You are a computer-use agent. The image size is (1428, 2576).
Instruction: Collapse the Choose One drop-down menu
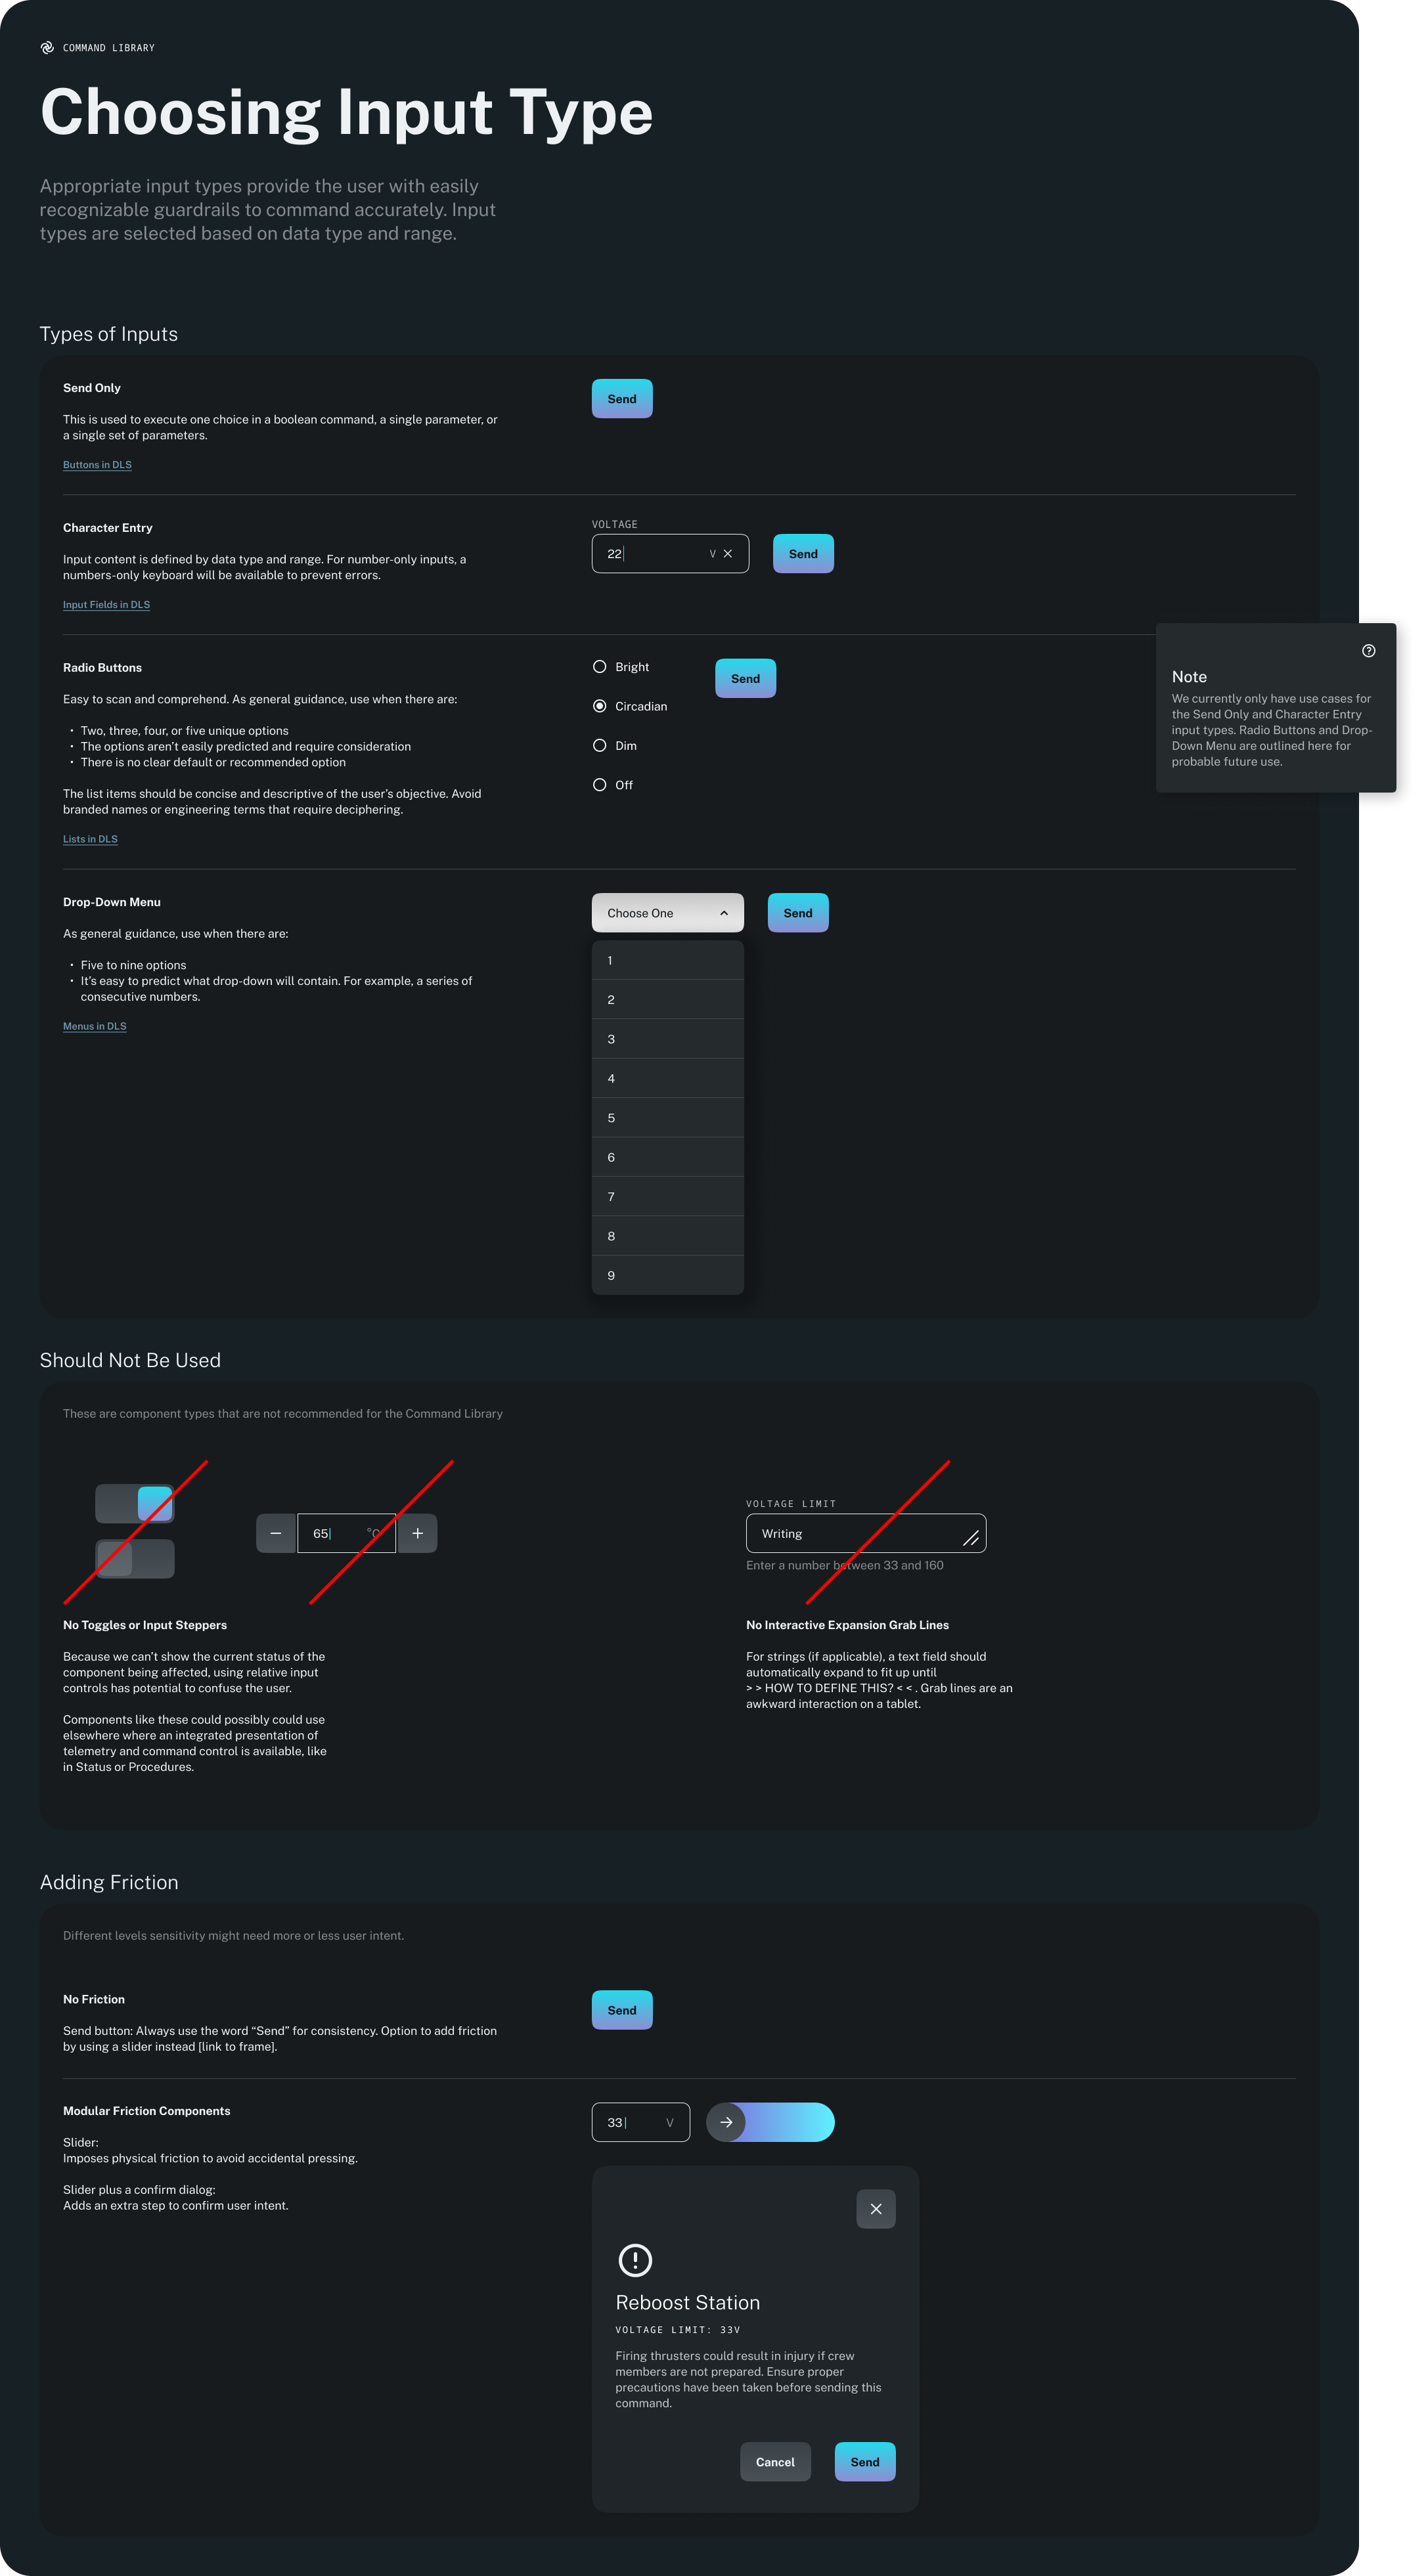[x=667, y=913]
